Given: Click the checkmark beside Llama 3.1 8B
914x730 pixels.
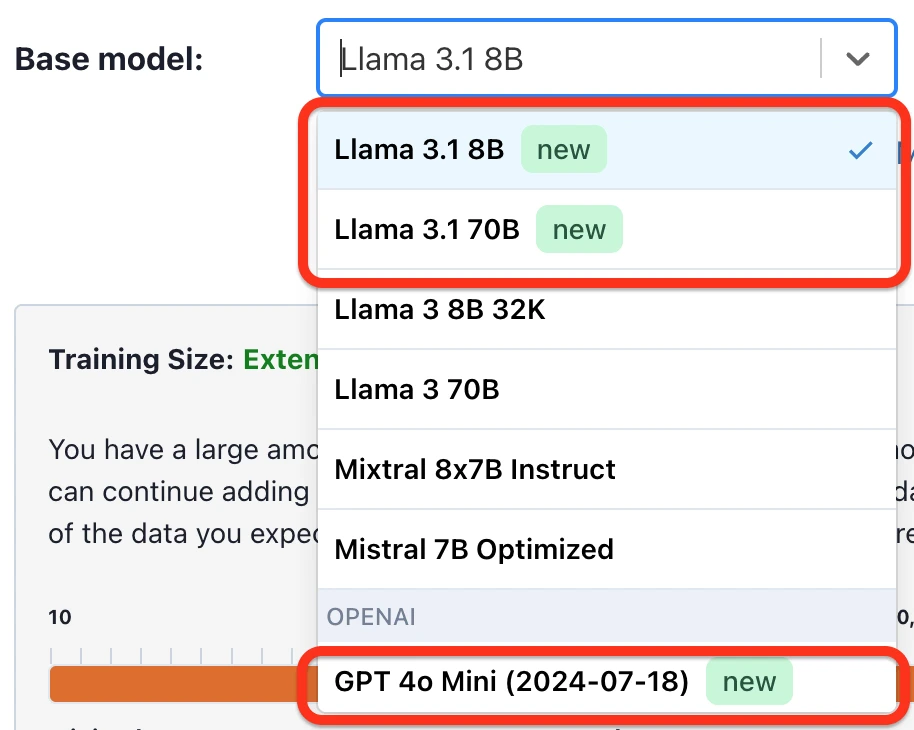Looking at the screenshot, I should pyautogui.click(x=860, y=151).
